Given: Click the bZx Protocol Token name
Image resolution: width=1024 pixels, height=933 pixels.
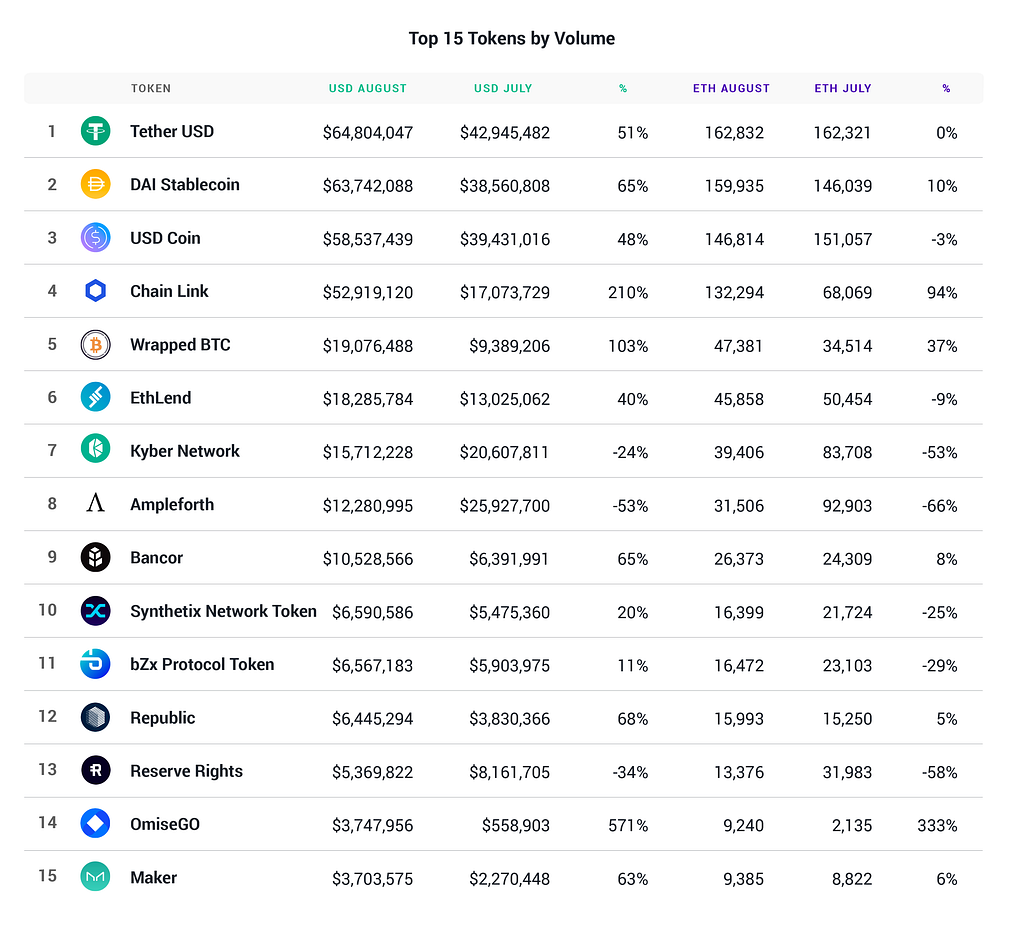Looking at the screenshot, I should (x=202, y=664).
